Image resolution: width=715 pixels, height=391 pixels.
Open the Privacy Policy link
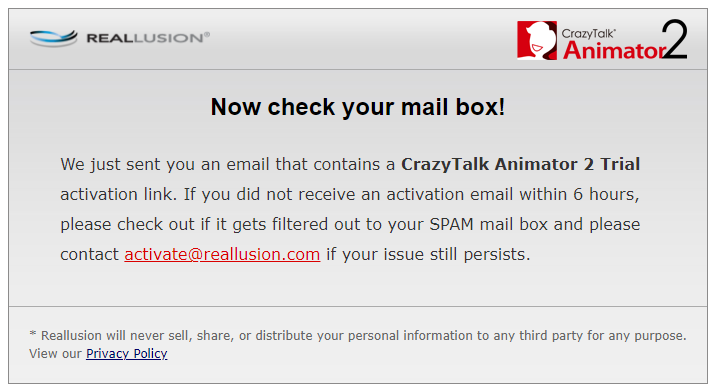point(127,354)
